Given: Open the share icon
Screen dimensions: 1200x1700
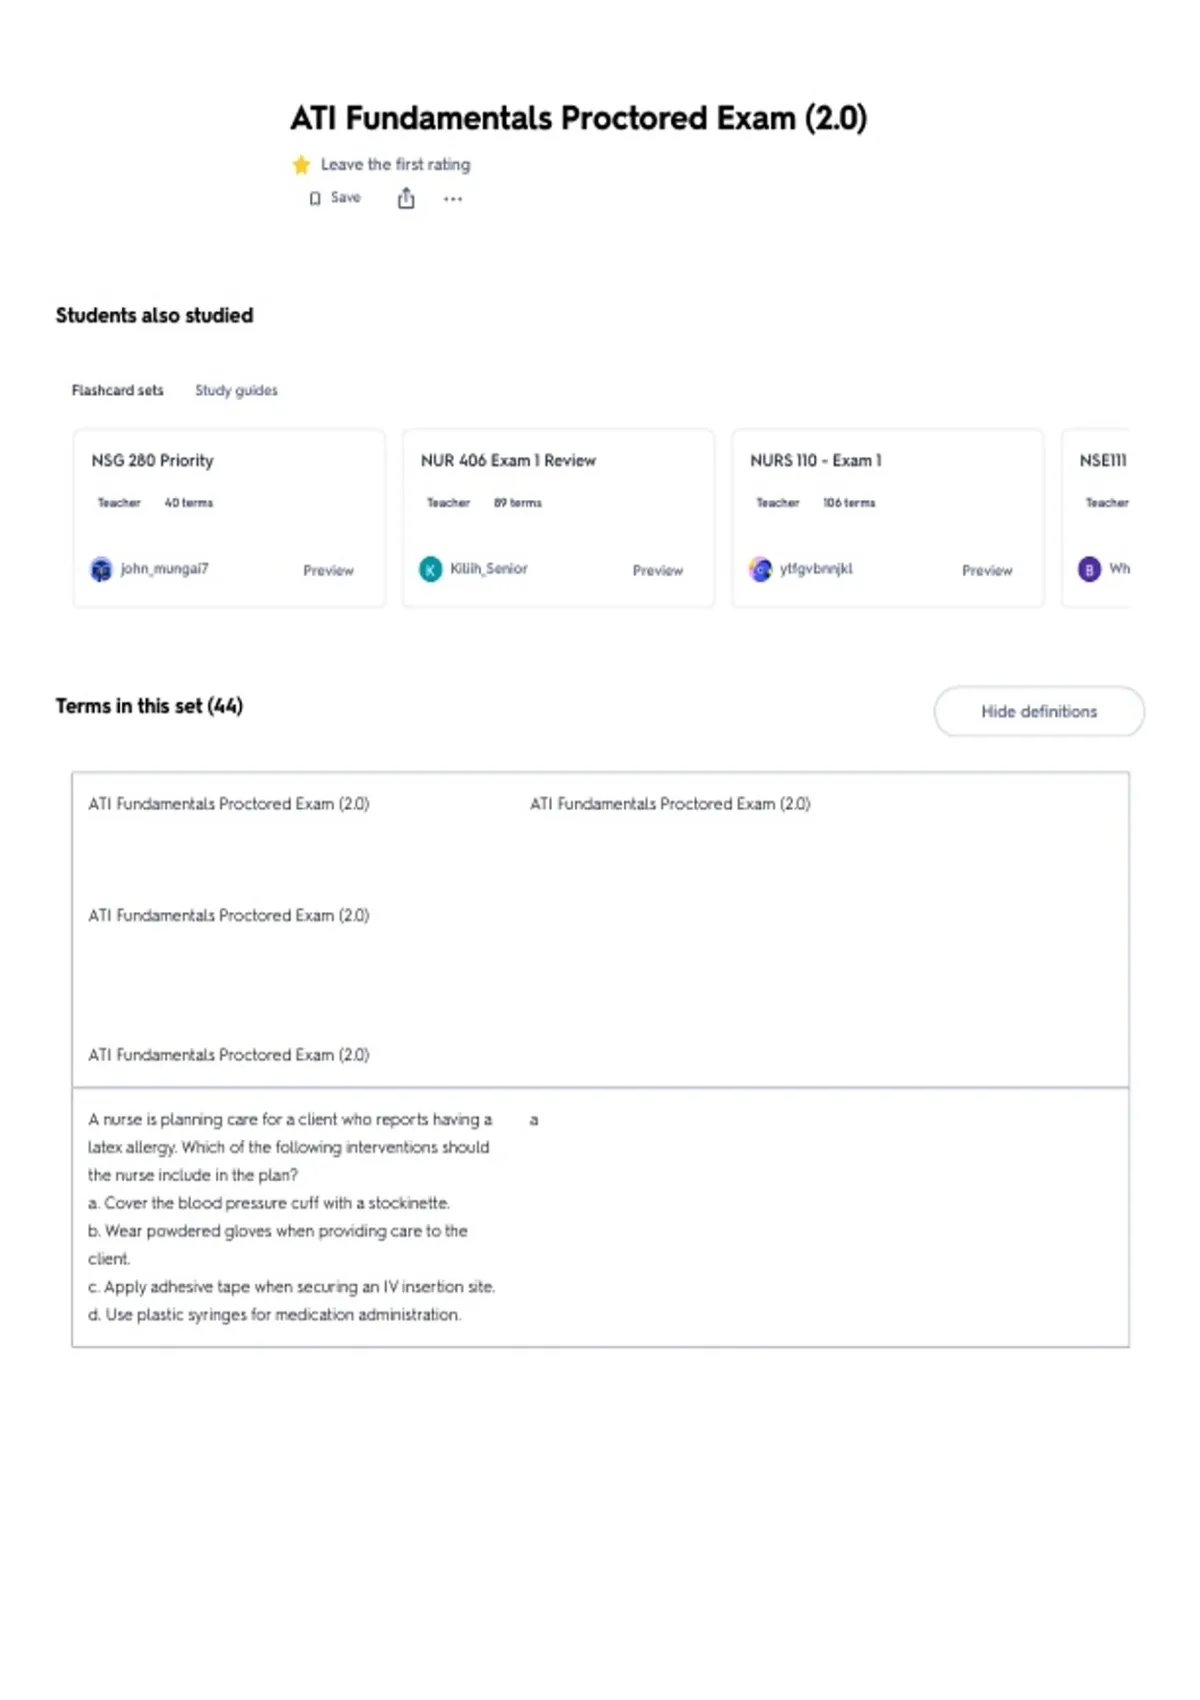Looking at the screenshot, I should pyautogui.click(x=406, y=199).
